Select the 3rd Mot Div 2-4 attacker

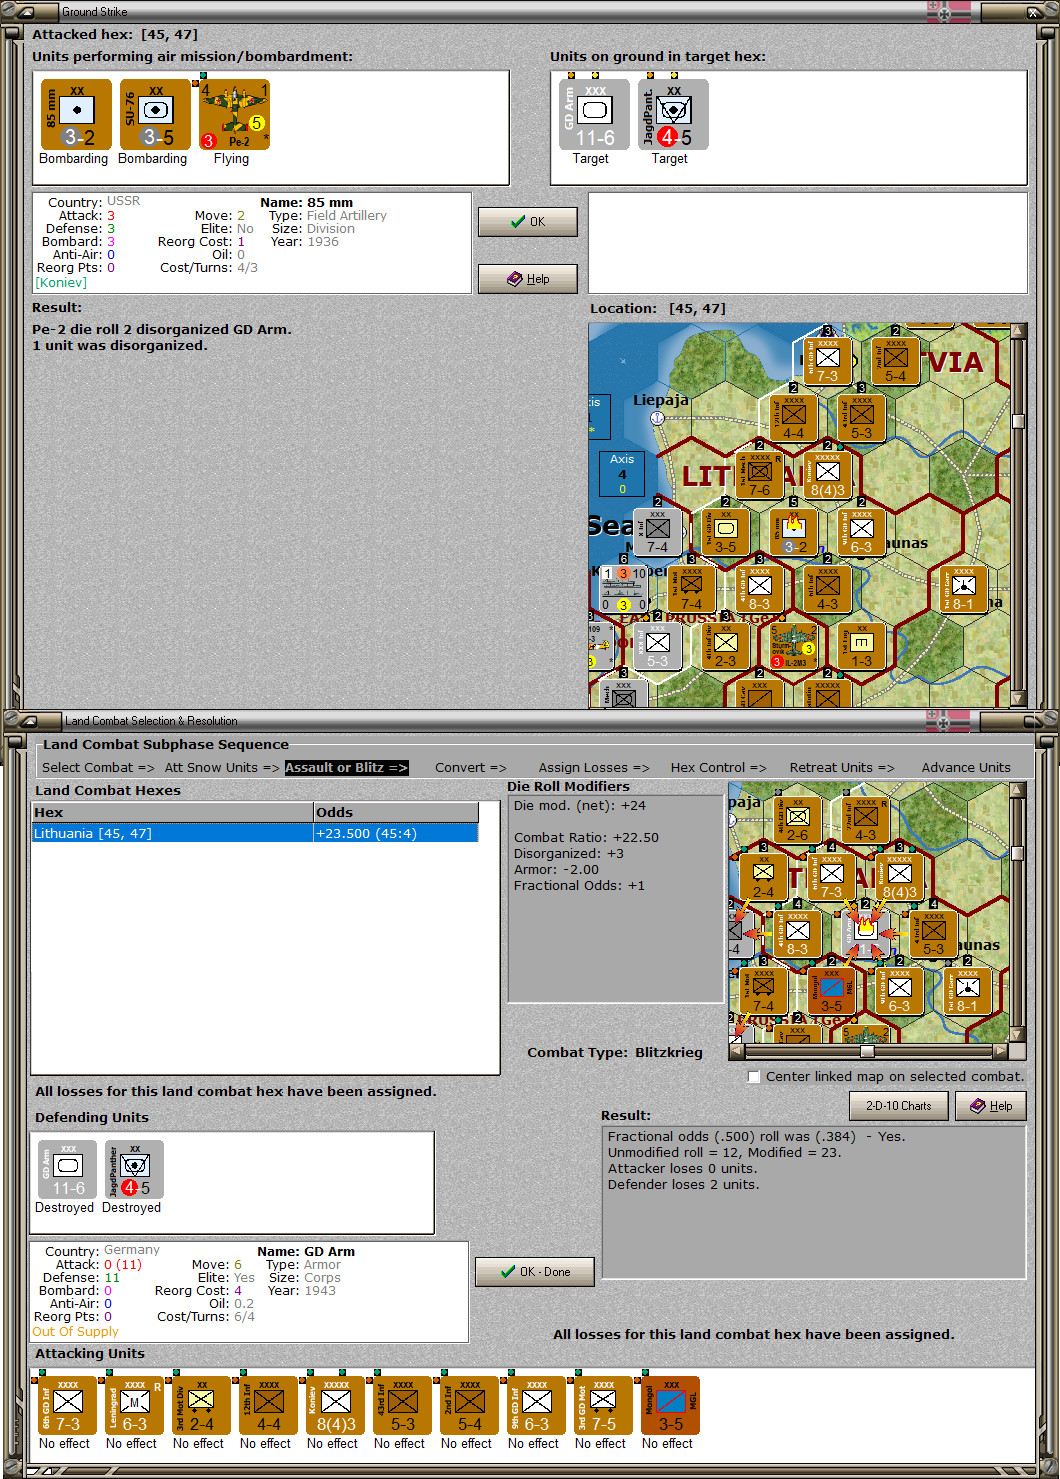(201, 1406)
